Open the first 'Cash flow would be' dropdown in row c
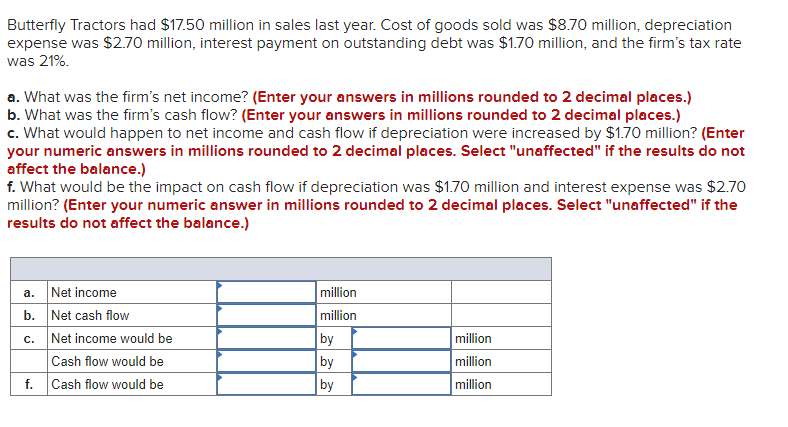Screen dimensions: 788x427 coord(266,361)
